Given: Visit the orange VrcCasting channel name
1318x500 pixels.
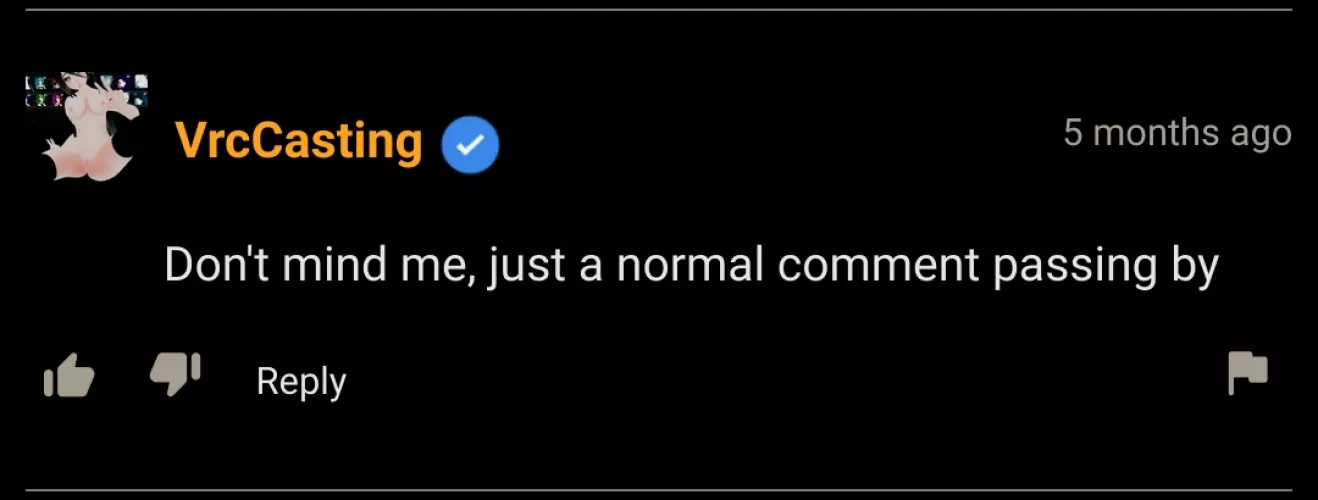Looking at the screenshot, I should click(x=298, y=141).
